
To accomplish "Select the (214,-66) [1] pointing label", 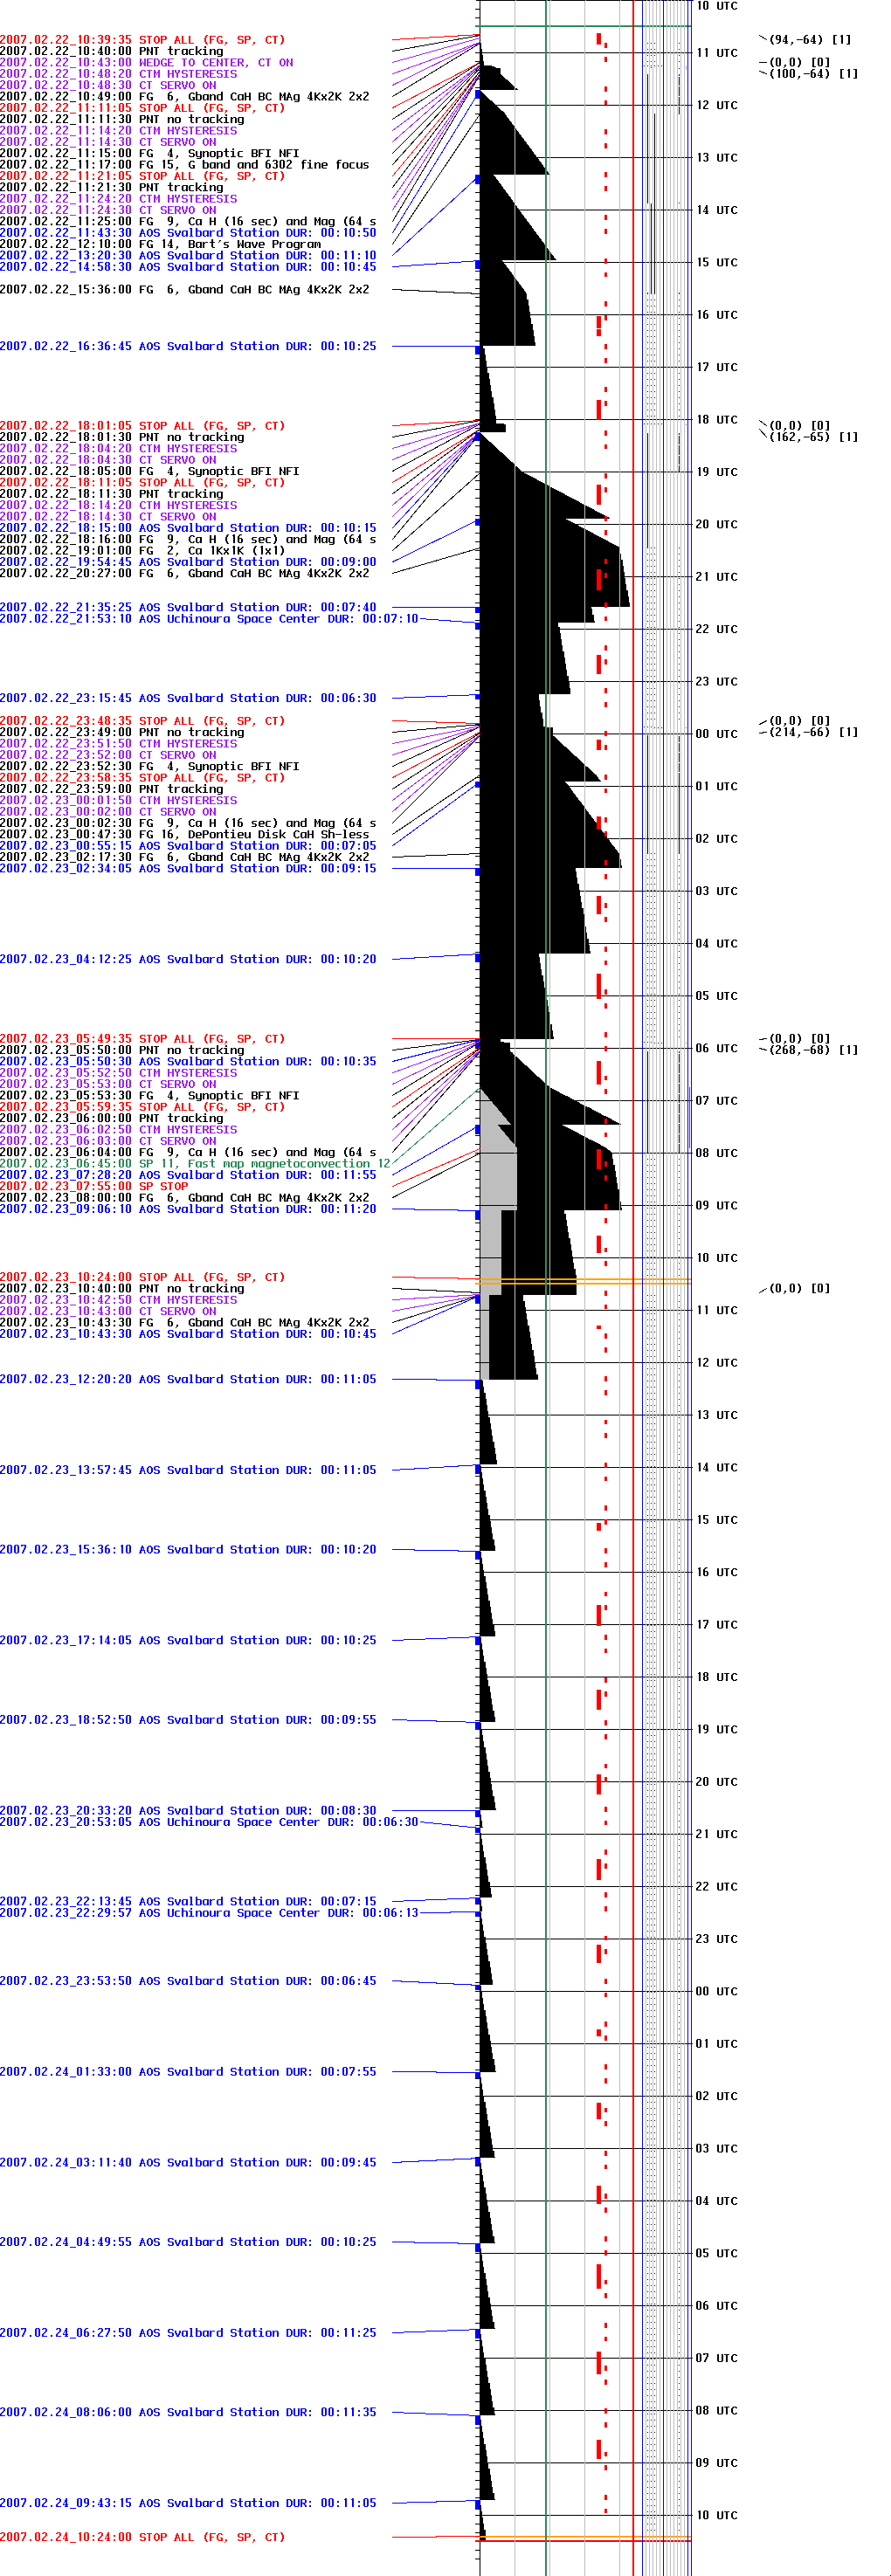I will click(813, 733).
